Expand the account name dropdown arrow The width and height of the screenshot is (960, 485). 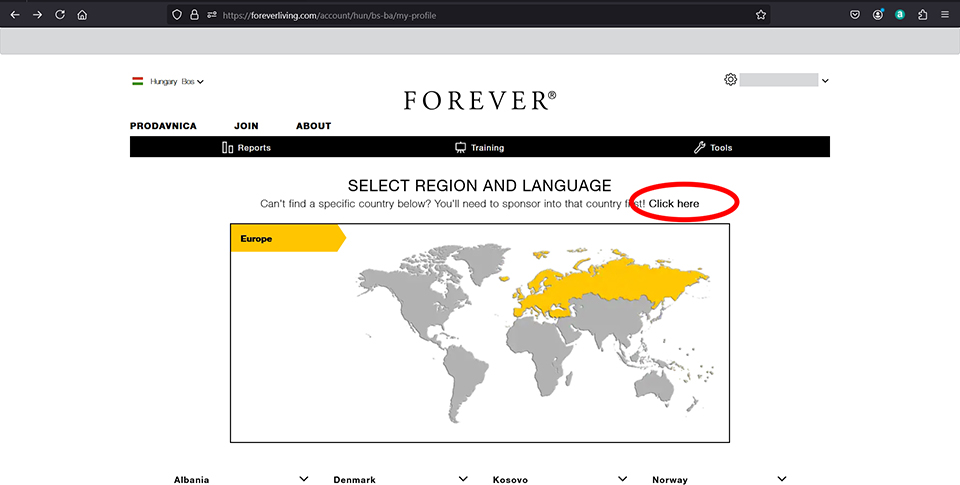[x=825, y=80]
